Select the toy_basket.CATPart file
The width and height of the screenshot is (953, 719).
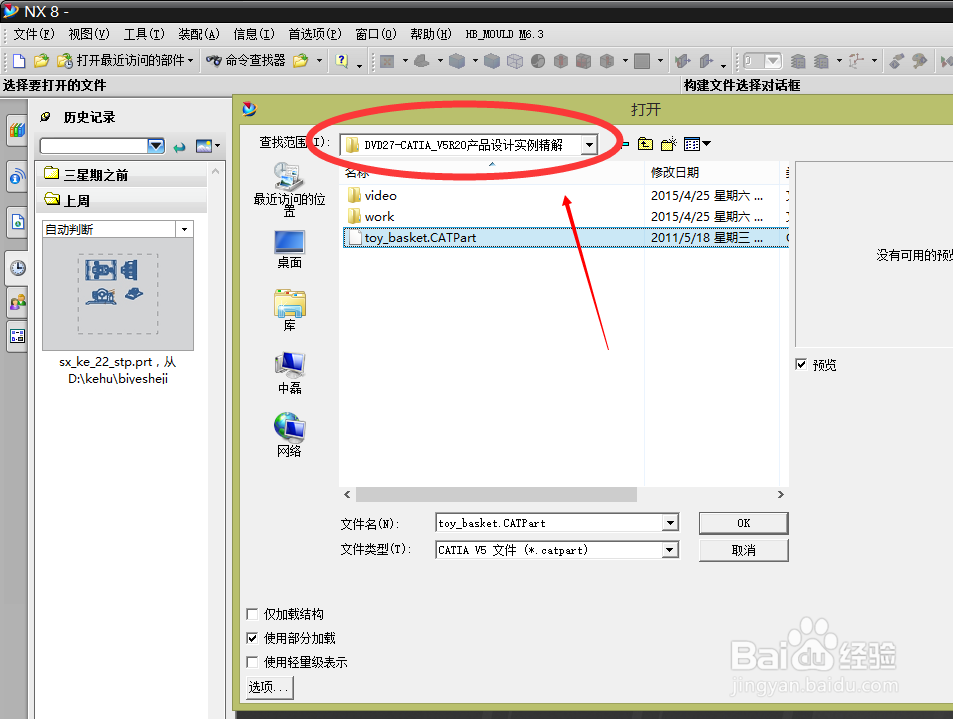pos(420,237)
